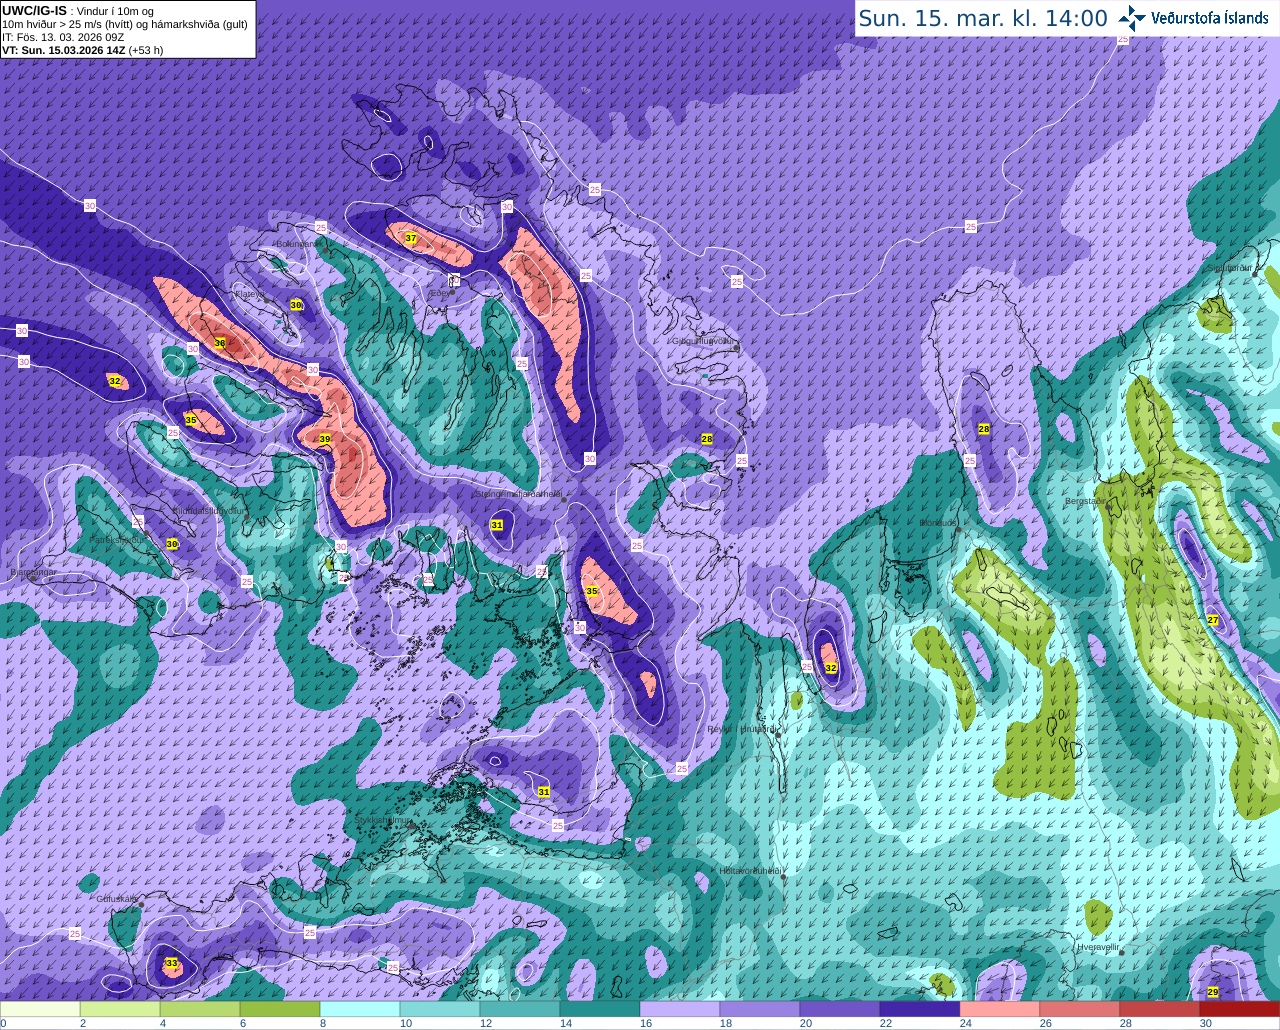Select the 'Sun. 15. mar. kl. 14:00' date header
Image resolution: width=1280 pixels, height=1030 pixels.
(x=983, y=18)
